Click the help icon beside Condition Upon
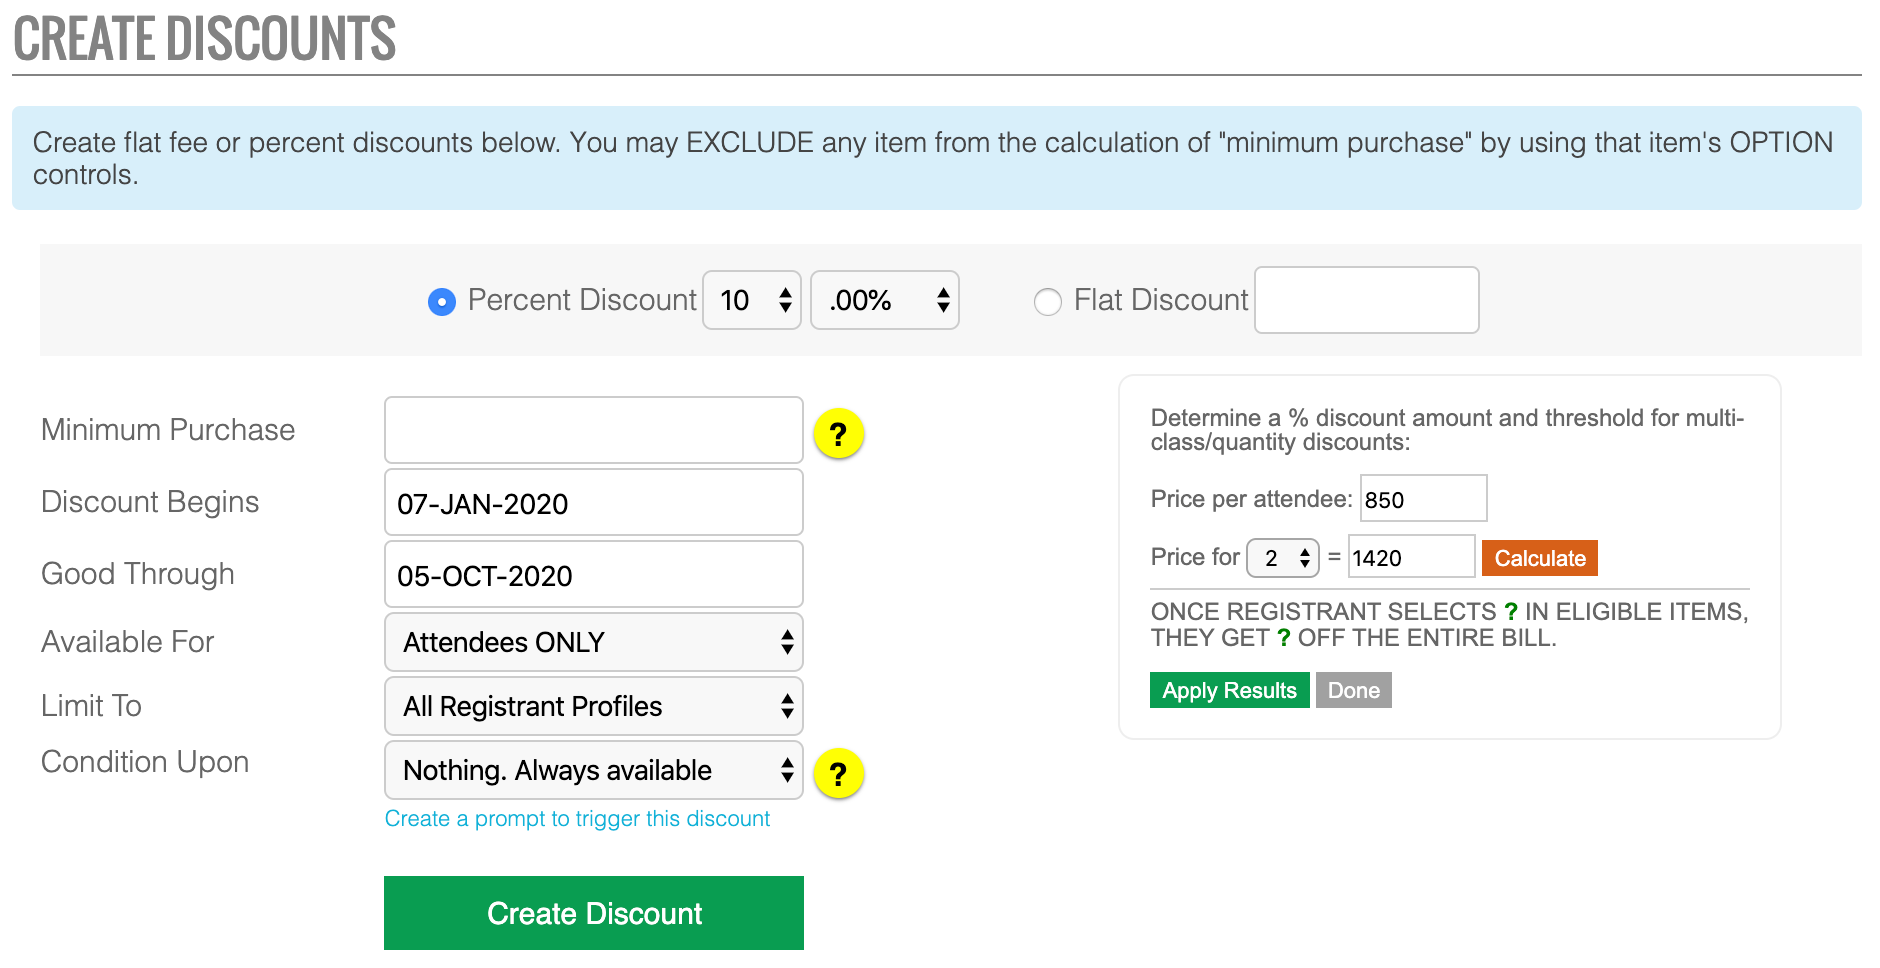1880x968 pixels. 838,773
